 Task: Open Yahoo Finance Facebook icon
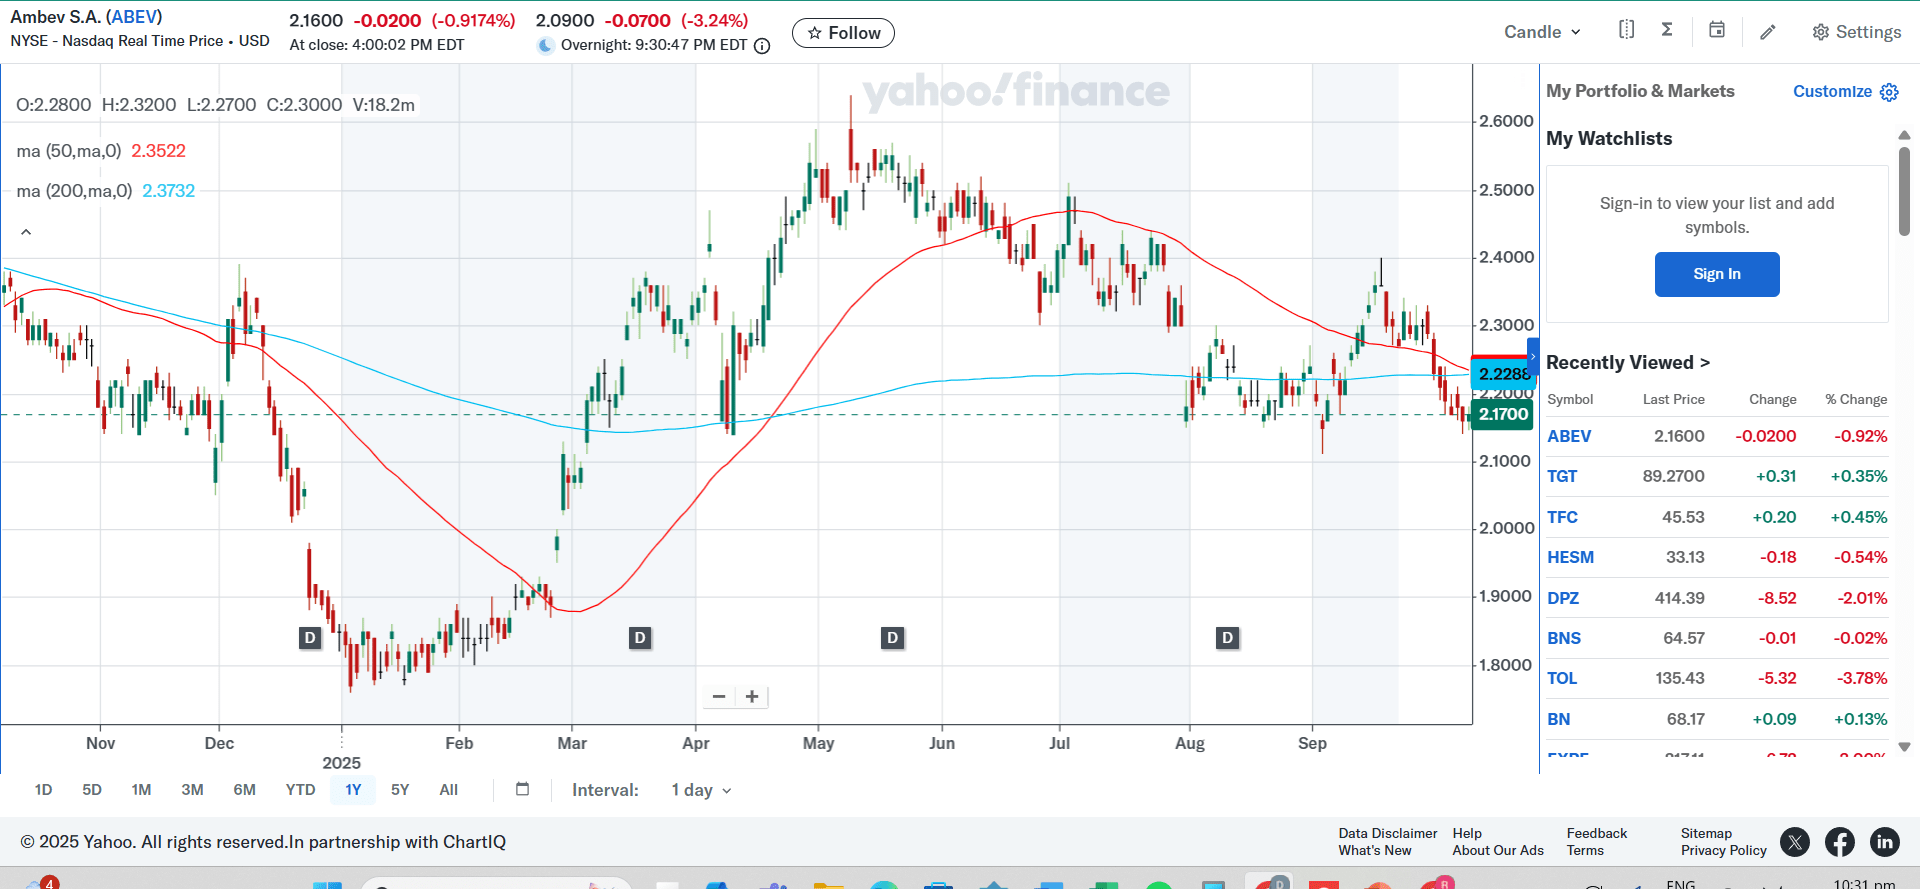[x=1840, y=842]
